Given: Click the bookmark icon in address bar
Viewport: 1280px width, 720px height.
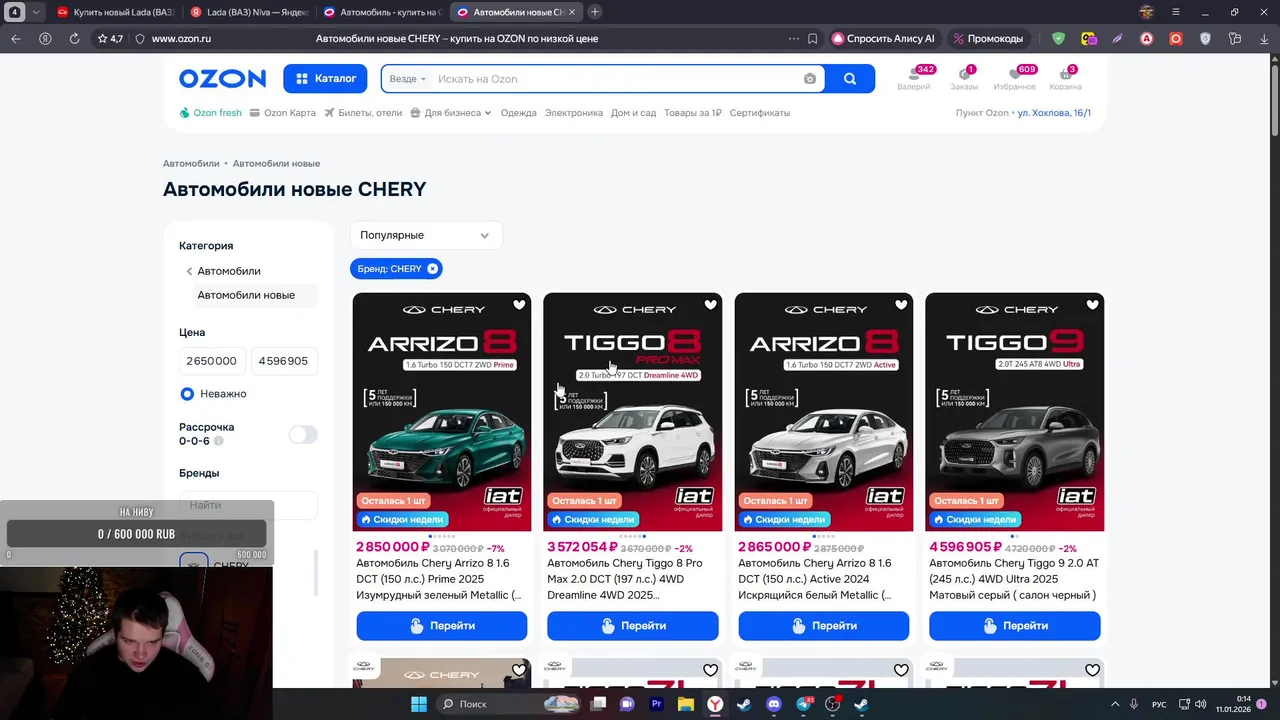Looking at the screenshot, I should point(812,39).
